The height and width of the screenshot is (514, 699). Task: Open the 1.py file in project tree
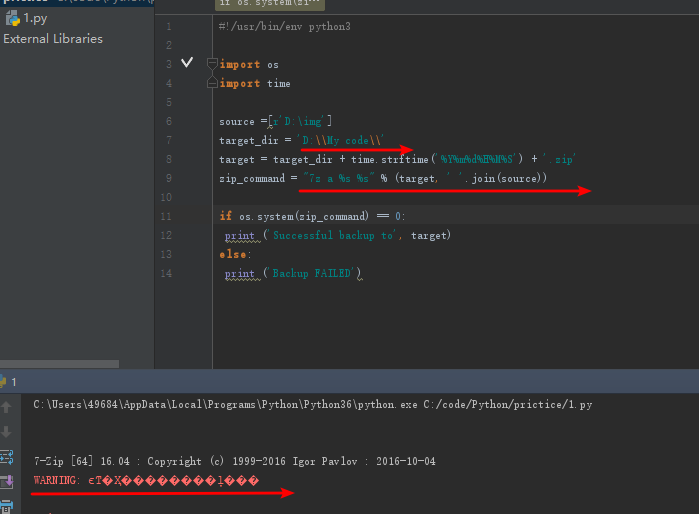[35, 18]
